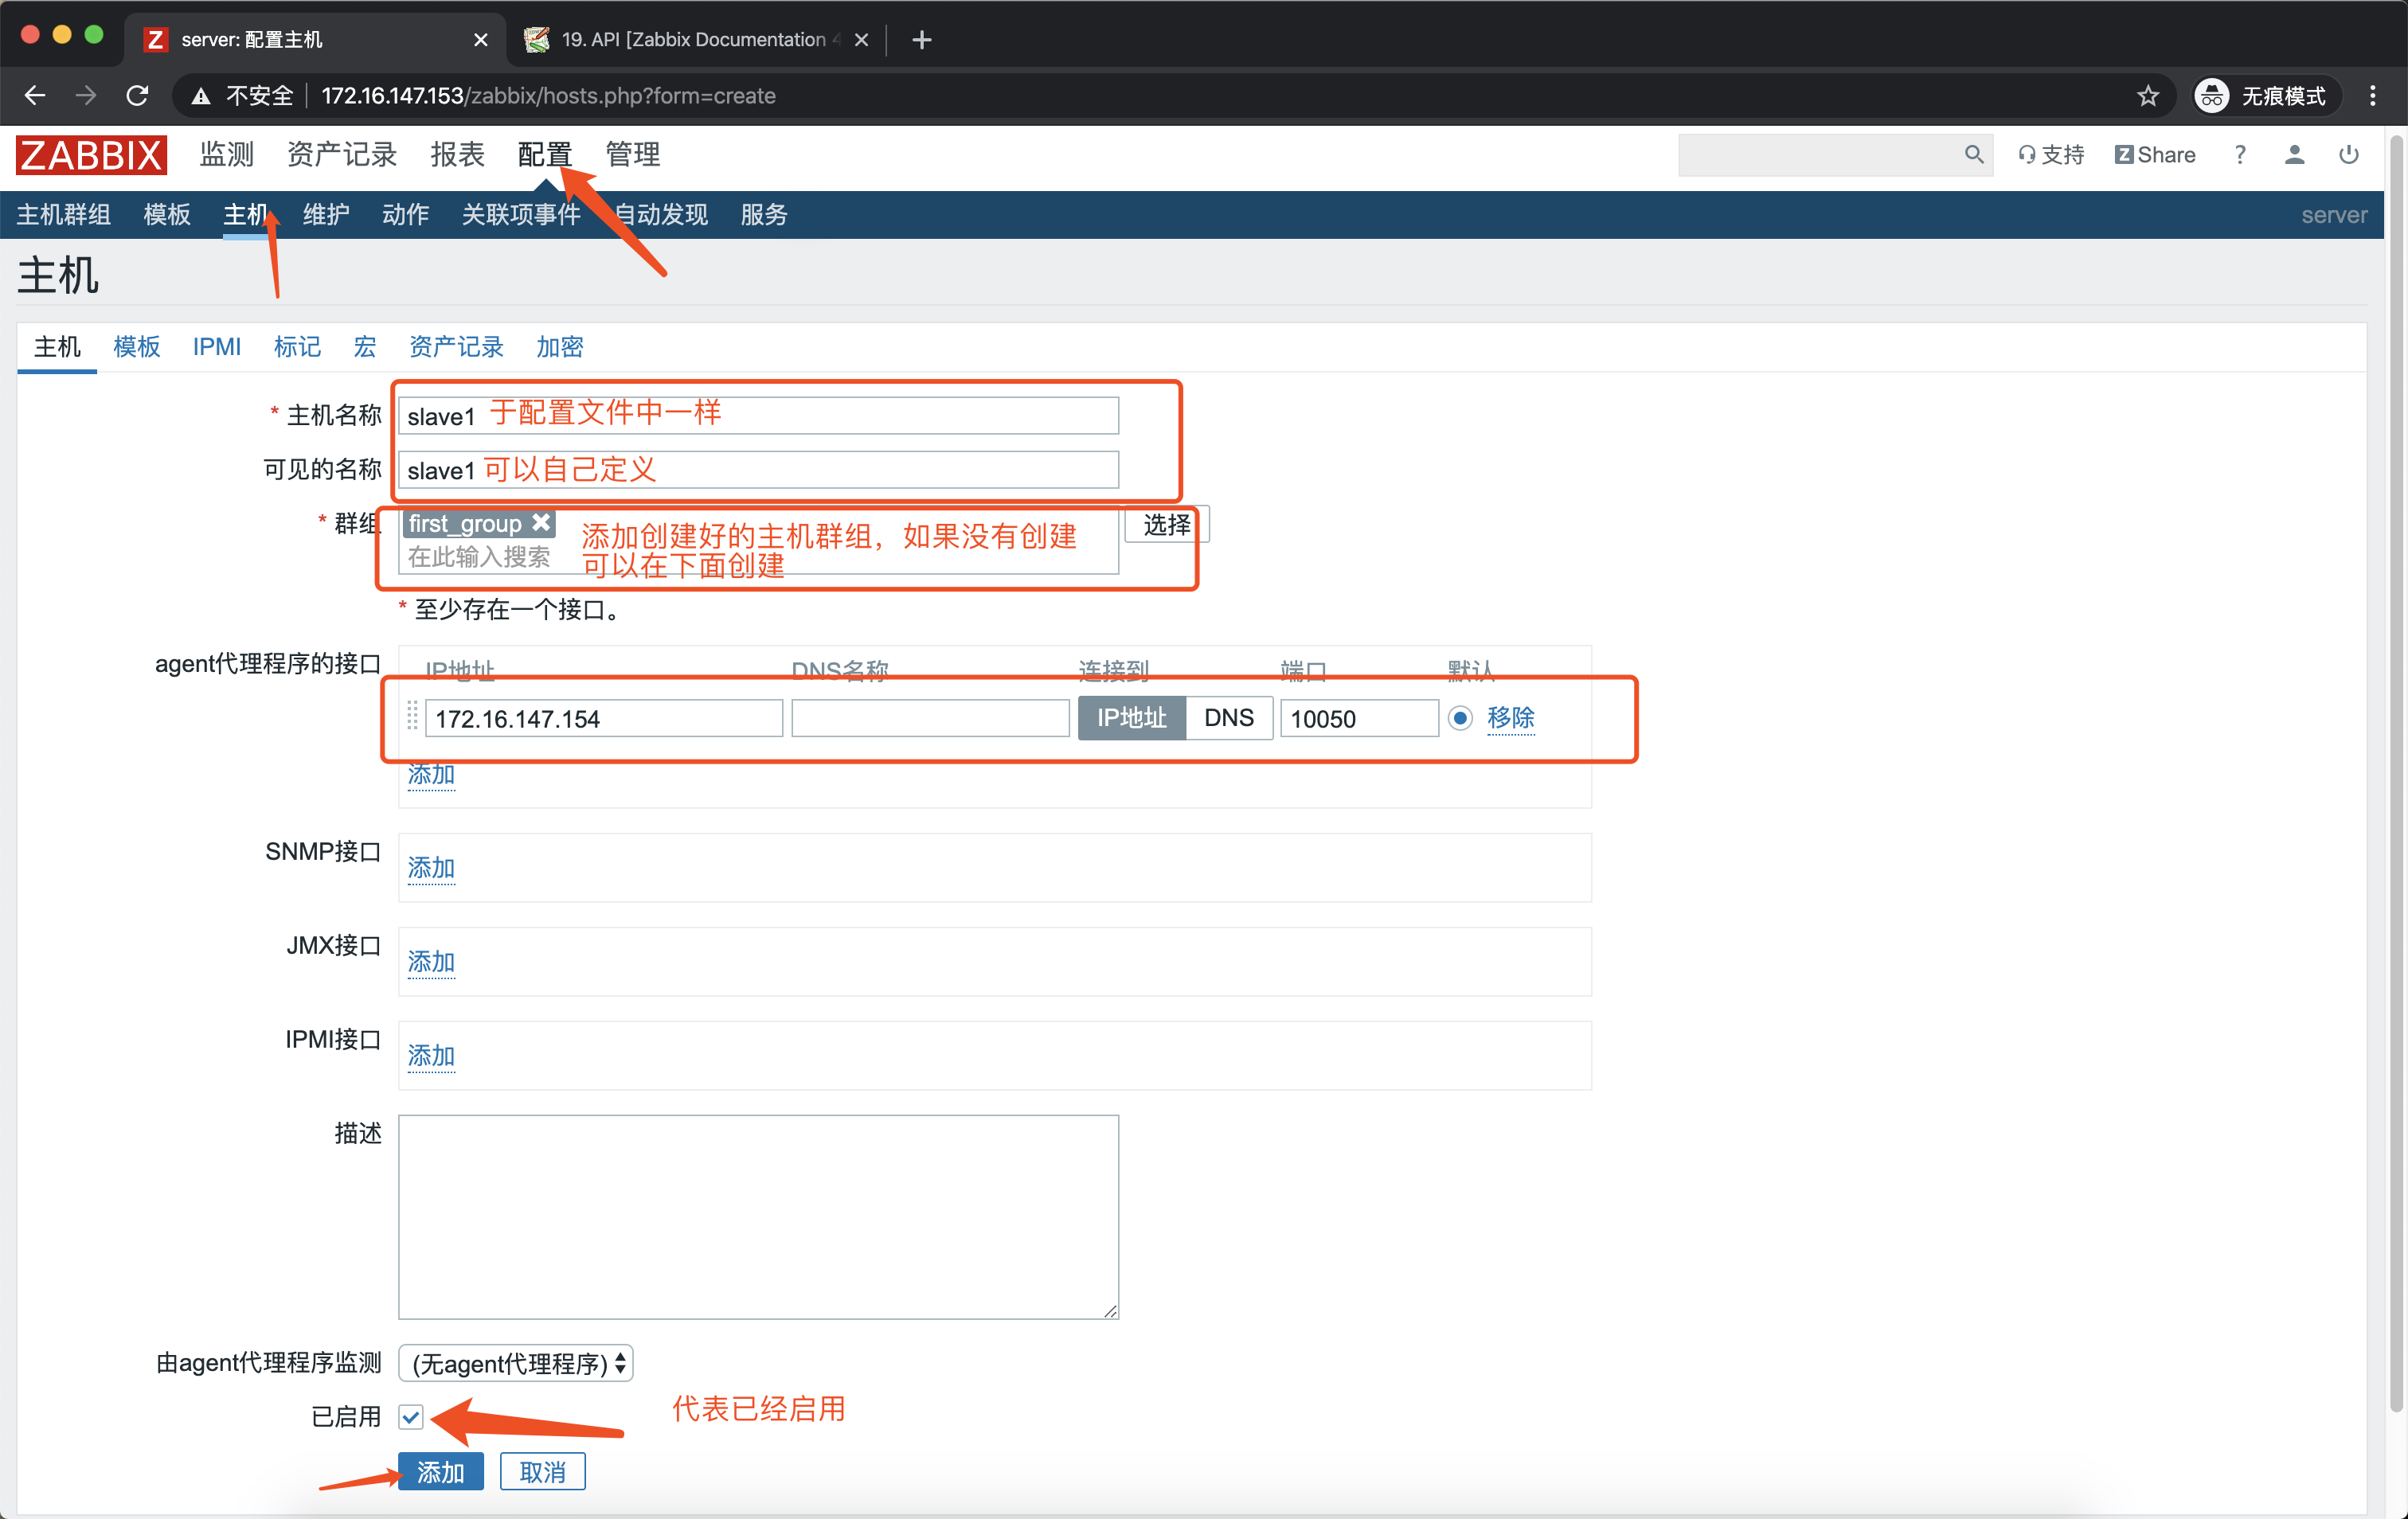Viewport: 2408px width, 1519px height.
Task: Click the blue 添加 submit button
Action: [x=440, y=1471]
